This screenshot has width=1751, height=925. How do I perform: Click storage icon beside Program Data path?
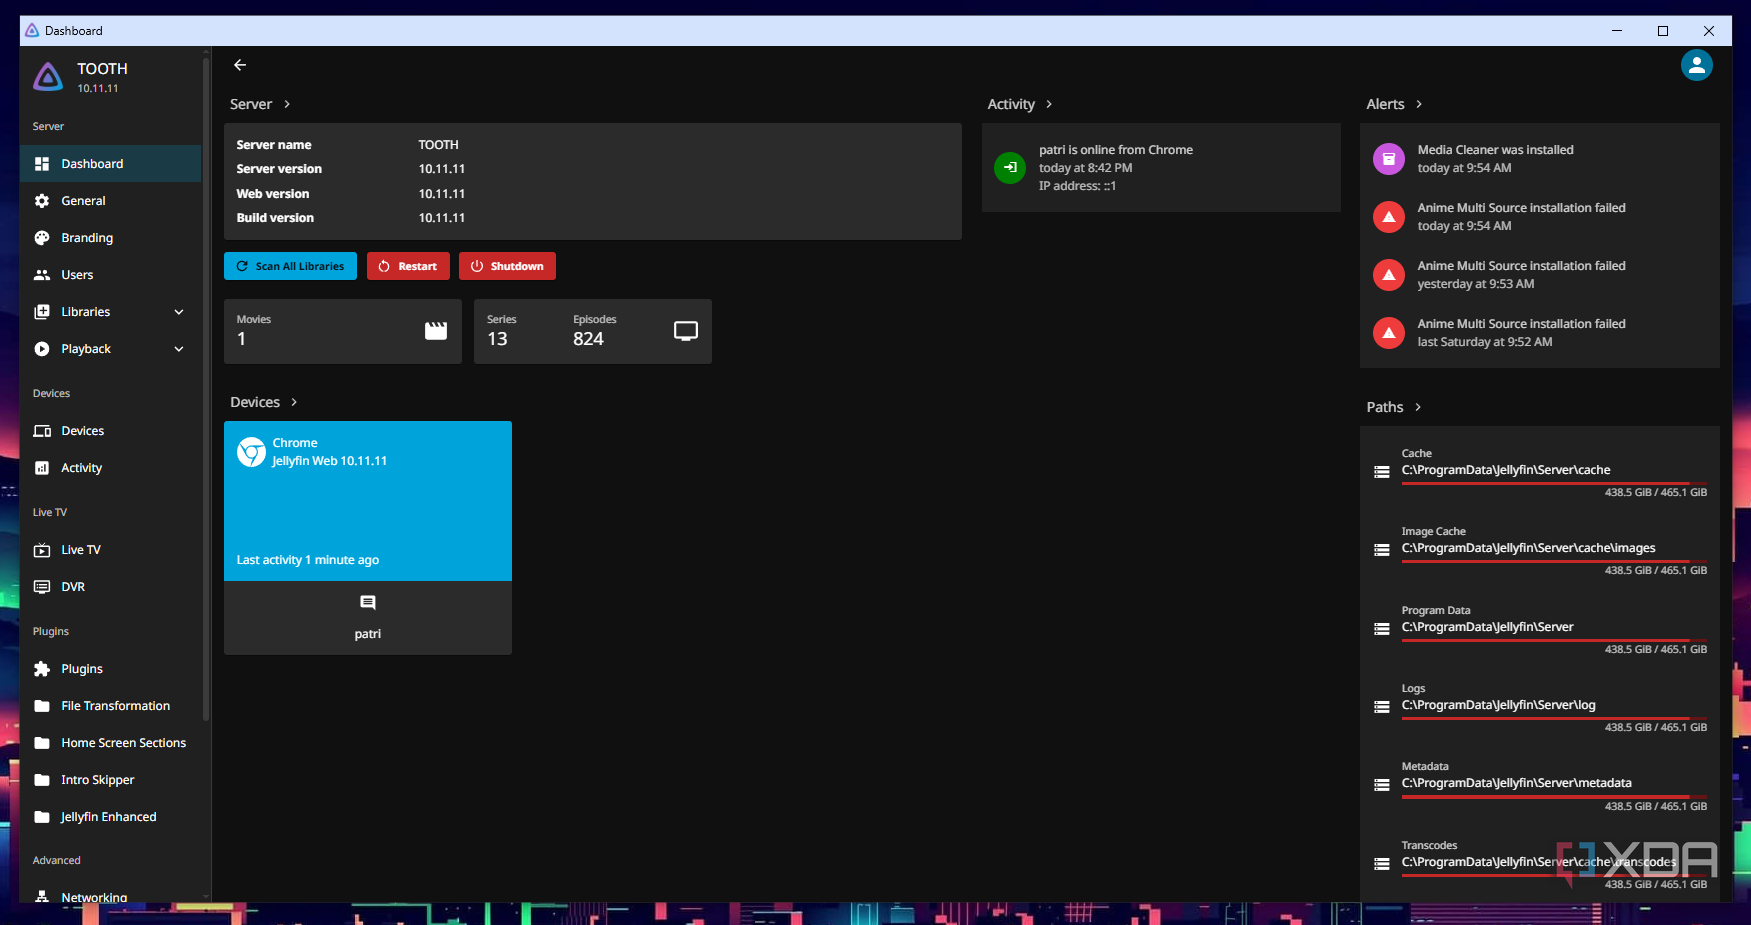coord(1382,629)
